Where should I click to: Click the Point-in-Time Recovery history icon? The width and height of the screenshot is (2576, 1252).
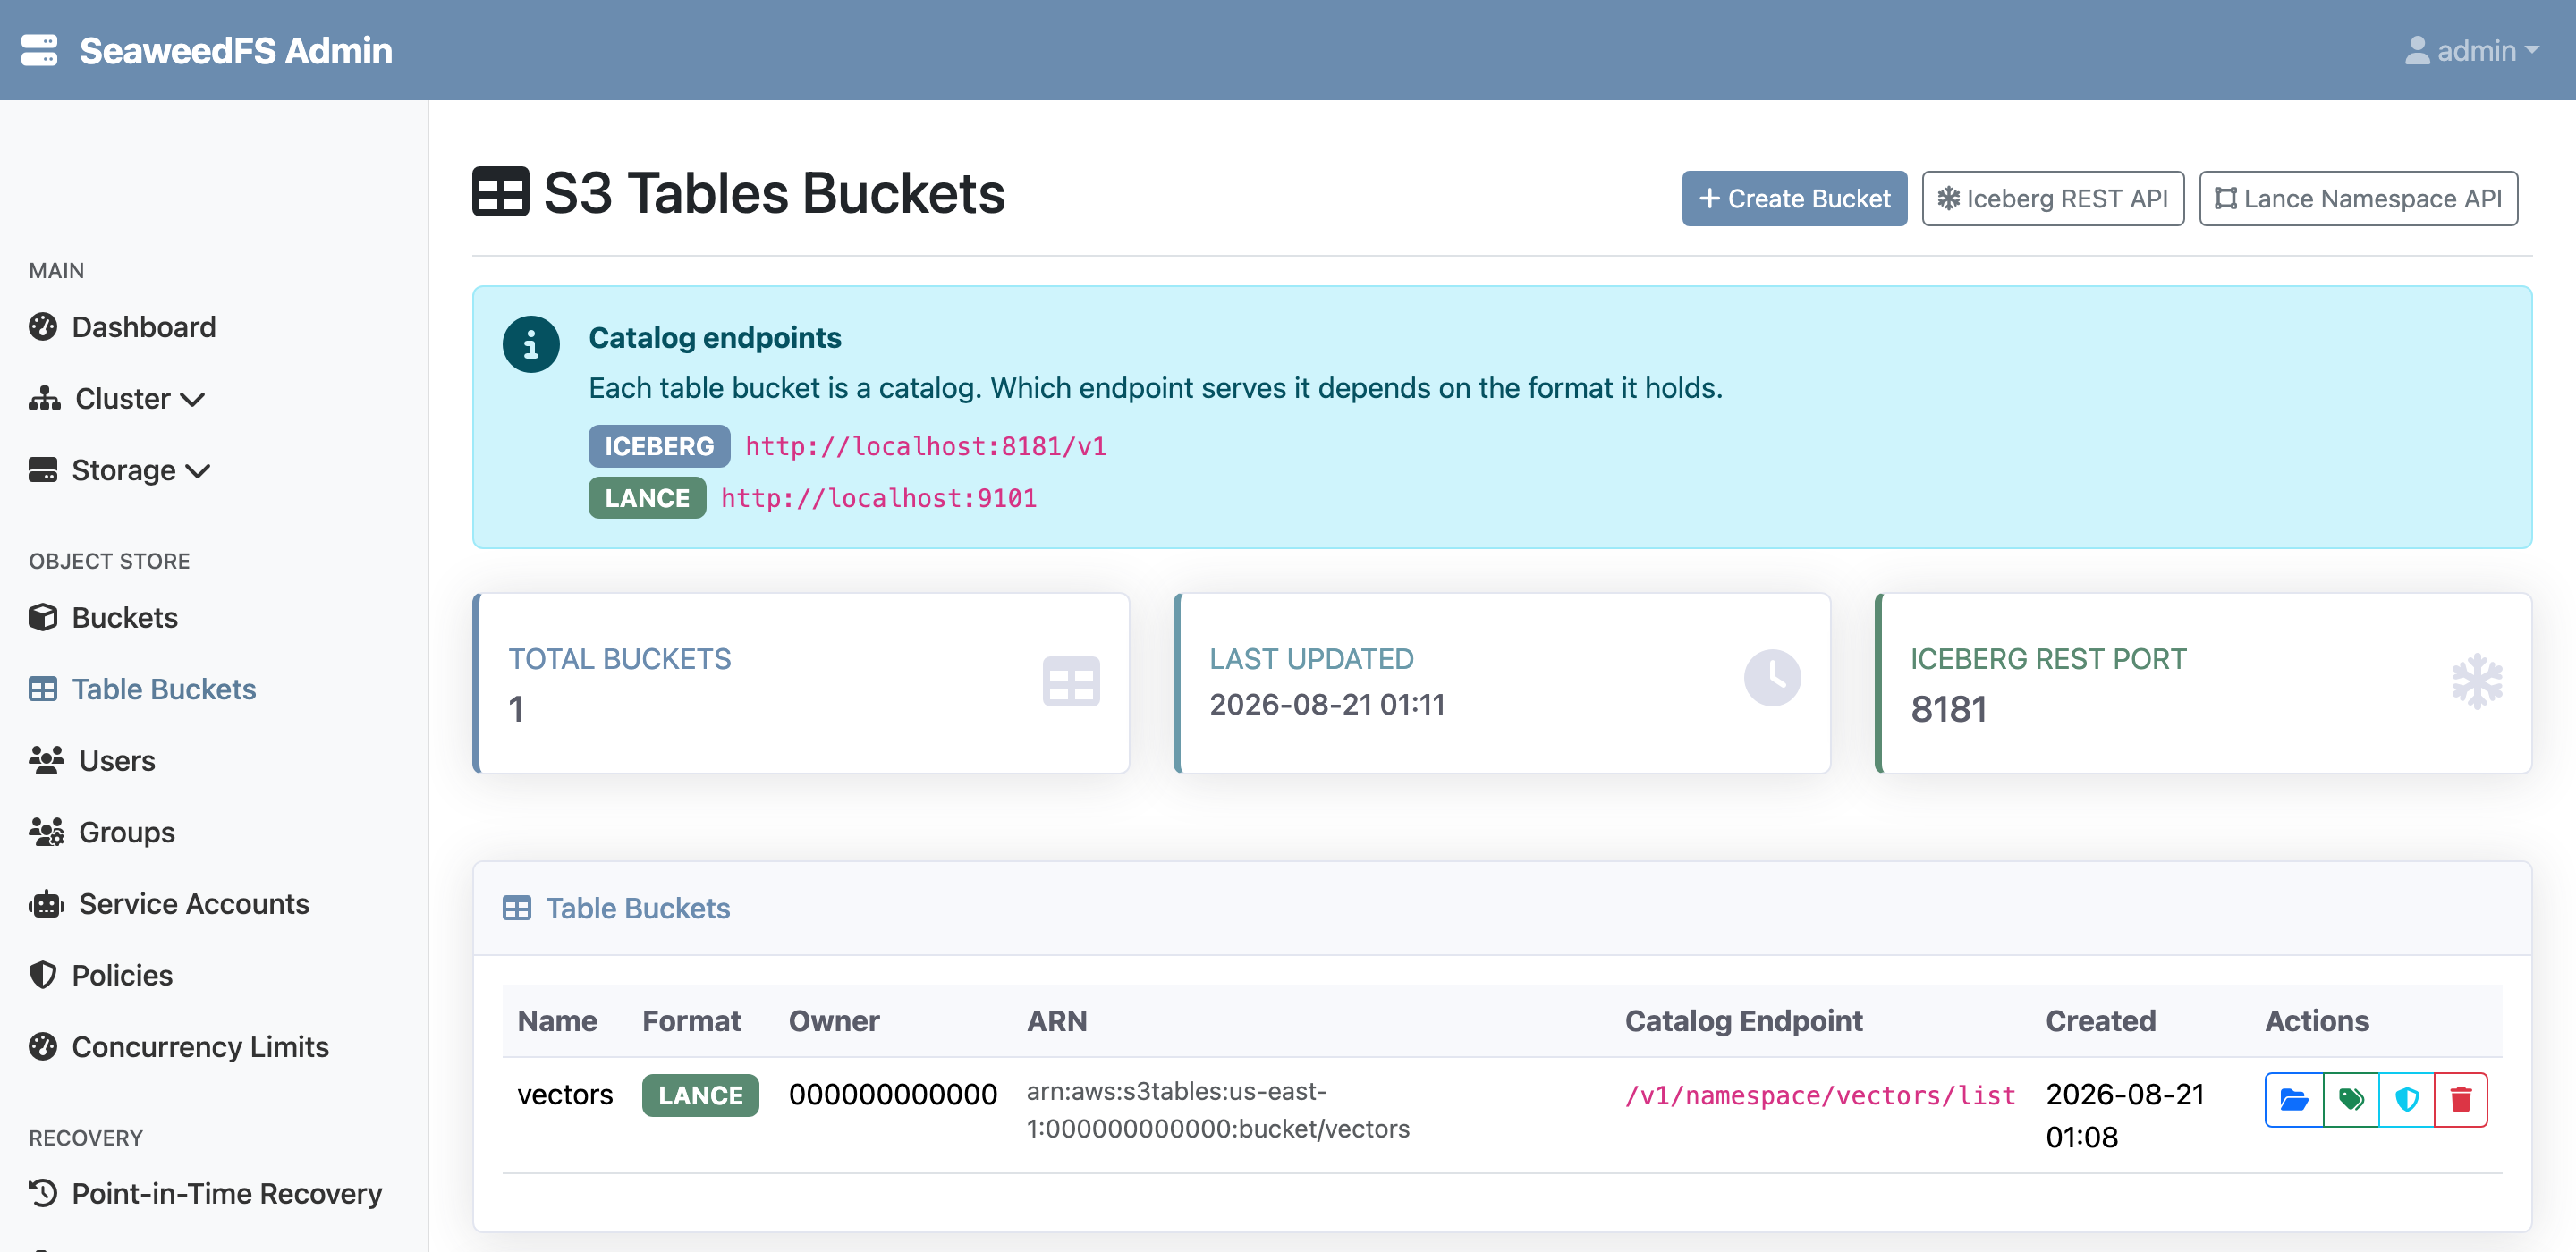tap(43, 1193)
